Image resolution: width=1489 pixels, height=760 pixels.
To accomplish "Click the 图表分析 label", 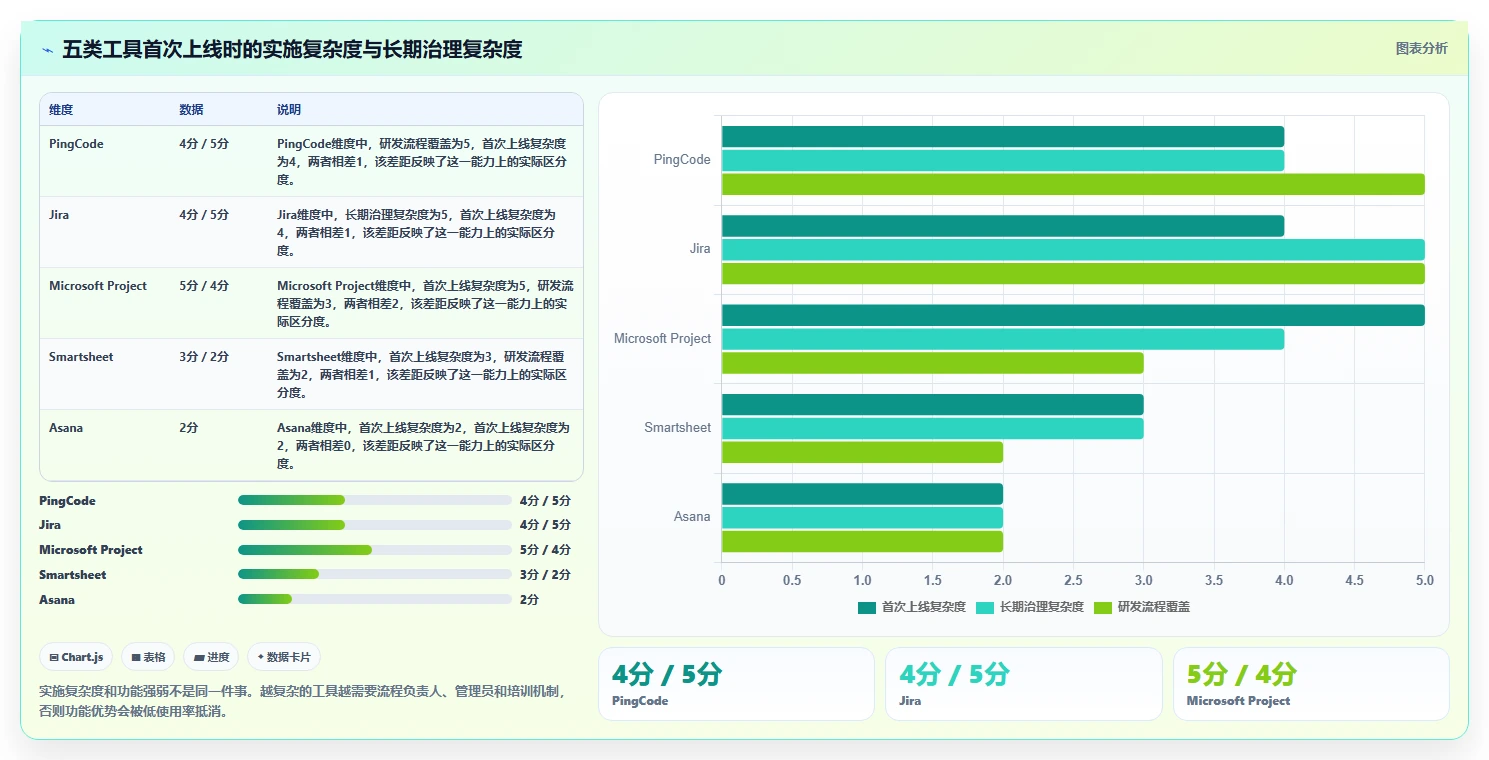I will (x=1421, y=48).
